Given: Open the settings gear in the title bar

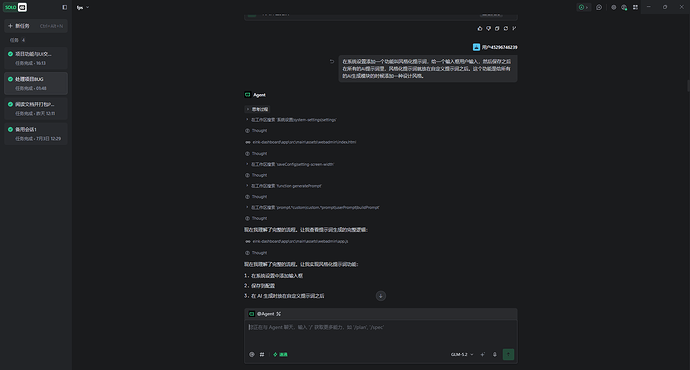Looking at the screenshot, I should tap(613, 7).
